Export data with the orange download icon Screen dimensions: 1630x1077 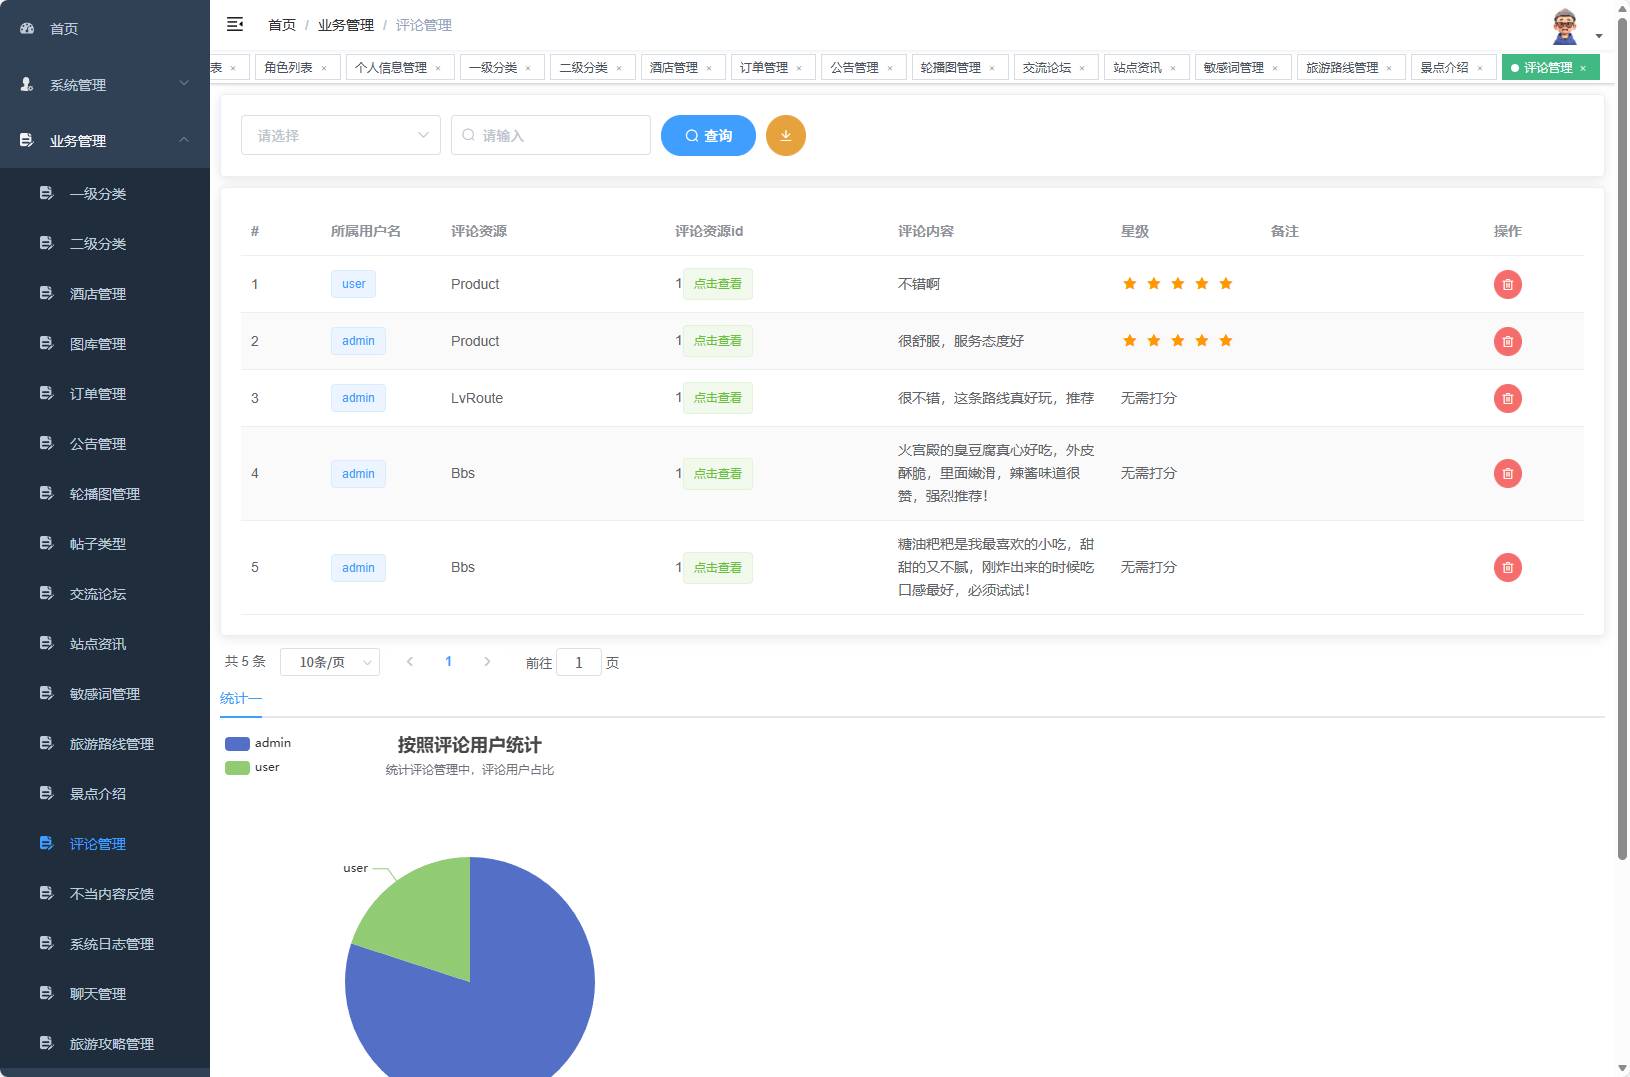[786, 135]
